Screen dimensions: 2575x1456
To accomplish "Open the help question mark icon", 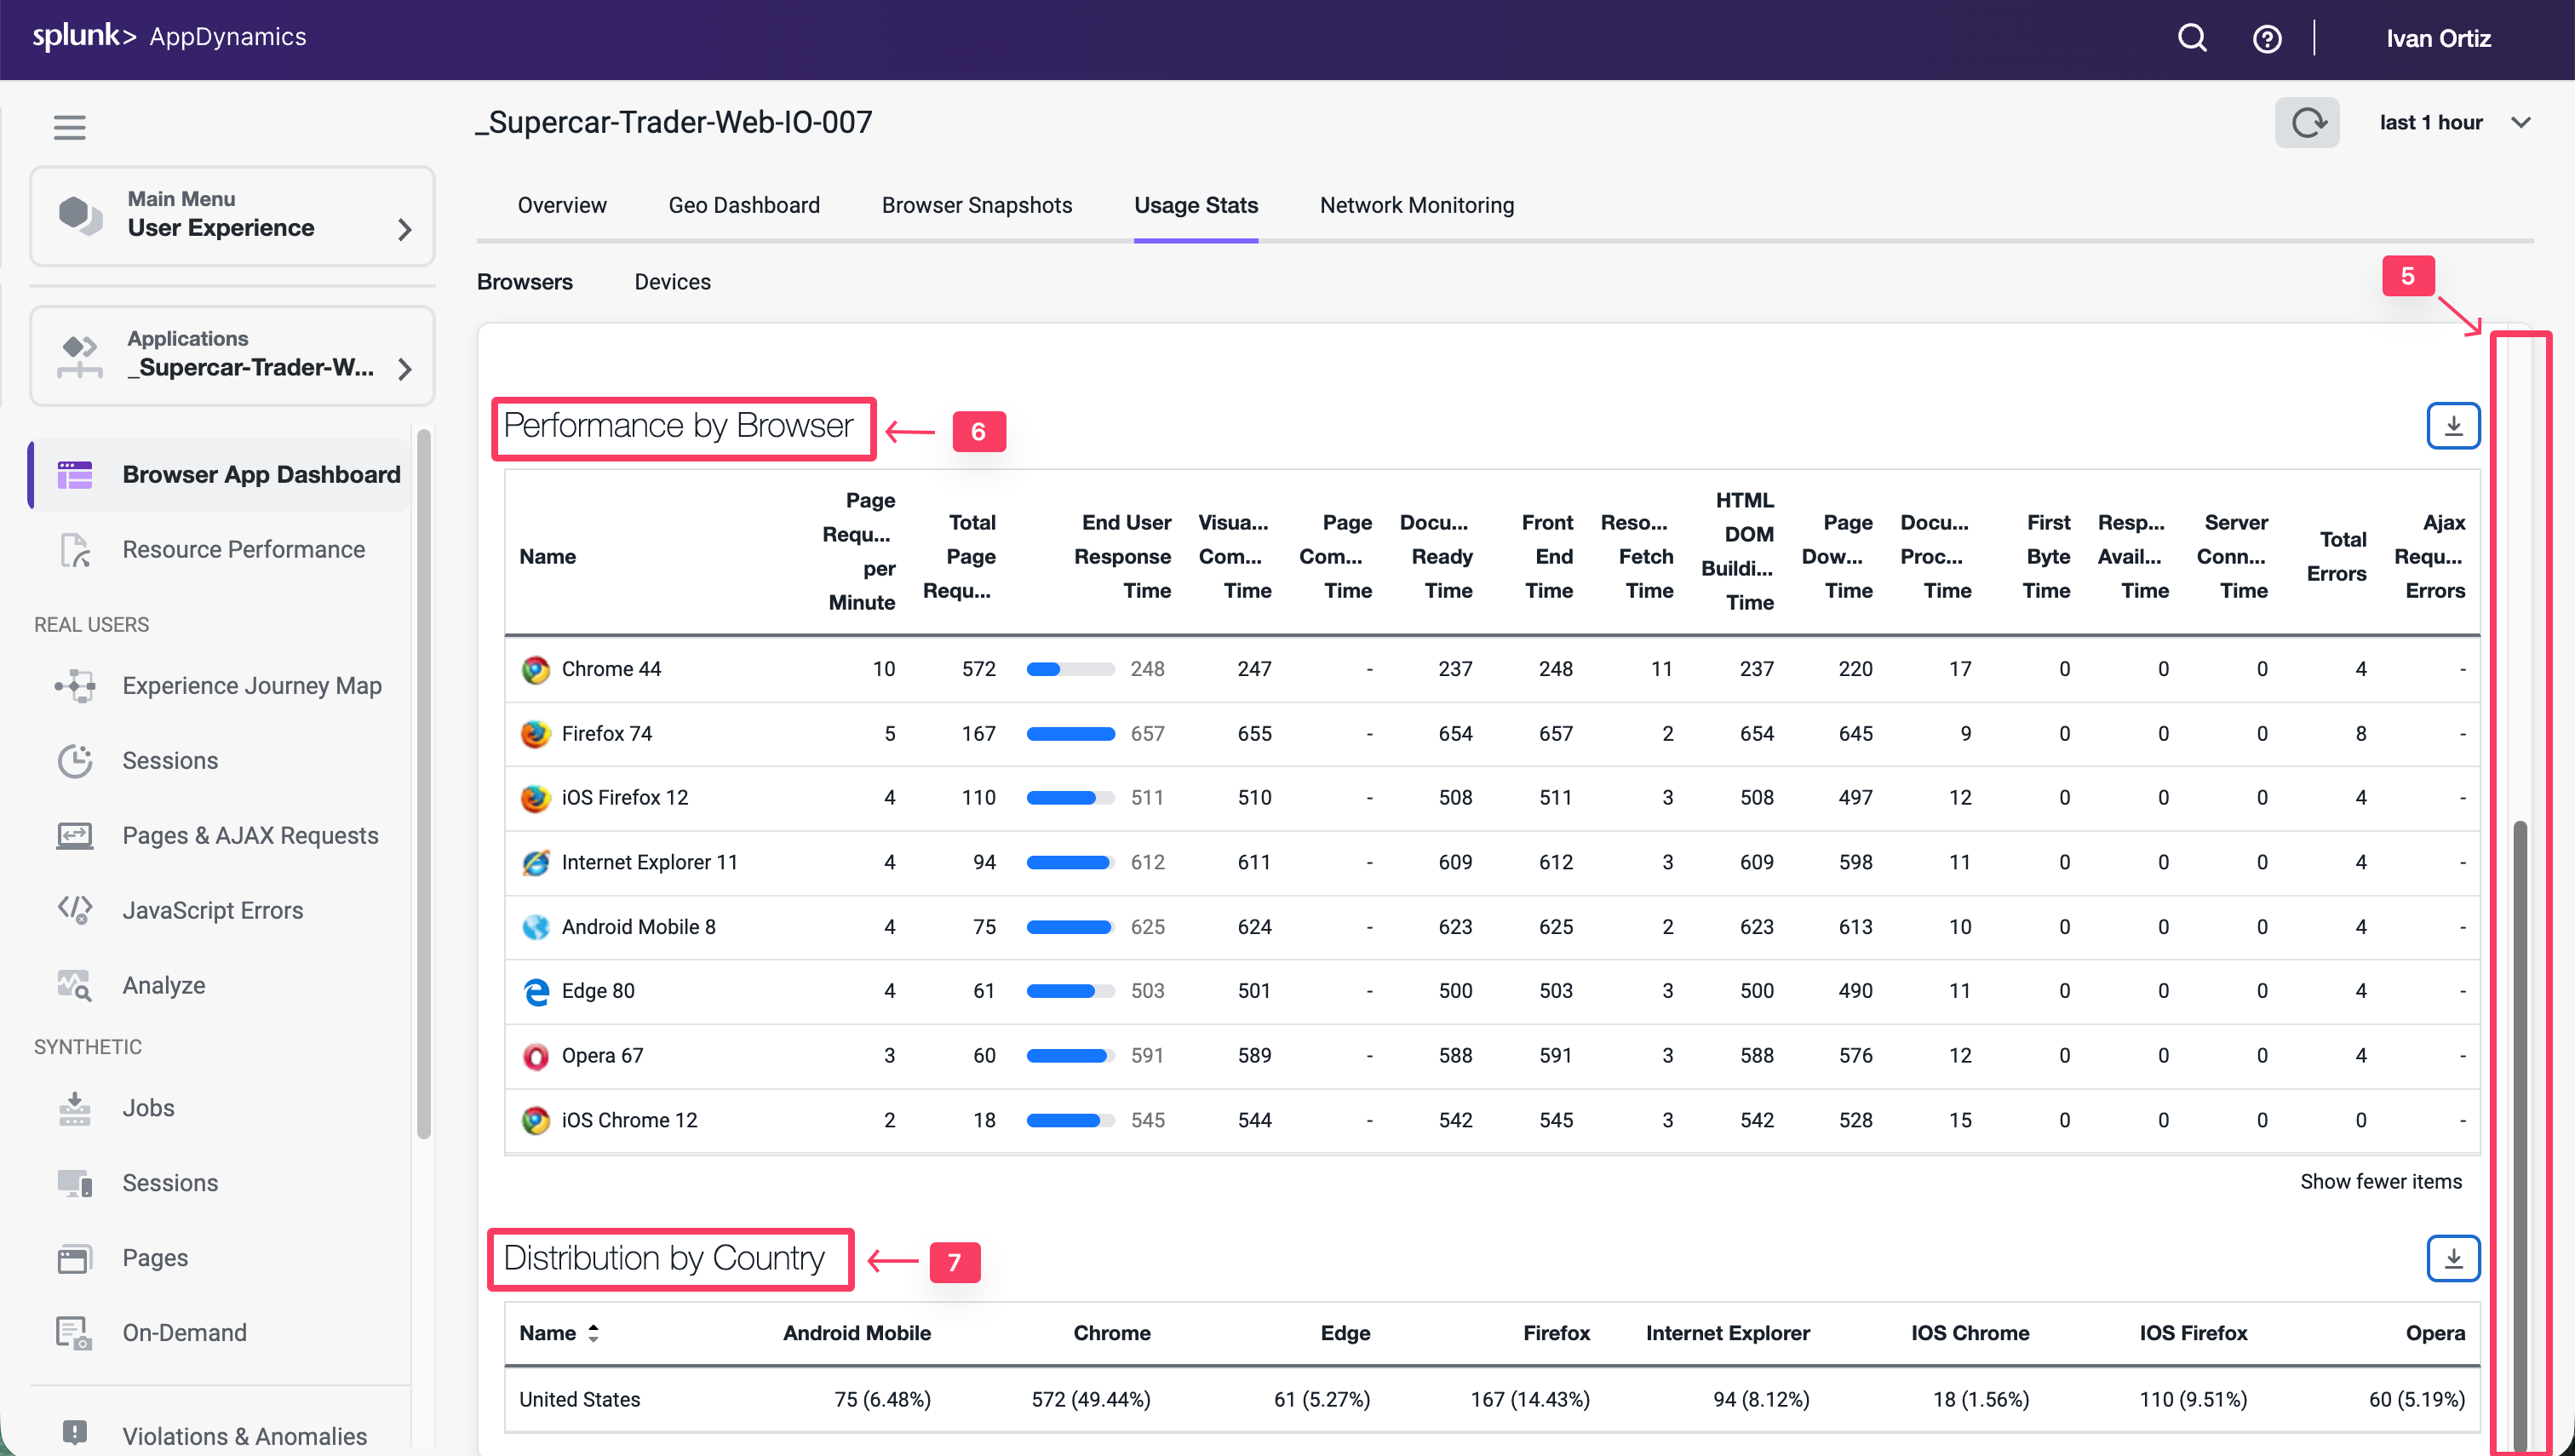I will pos(2266,39).
